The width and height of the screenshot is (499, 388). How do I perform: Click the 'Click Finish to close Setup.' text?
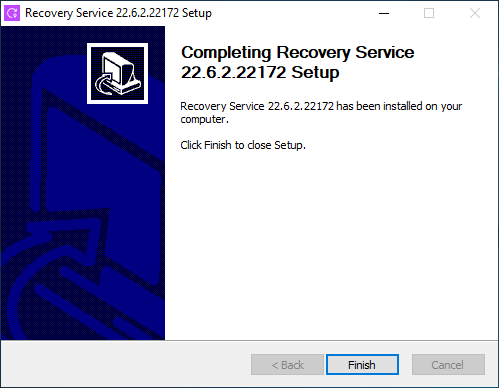point(243,145)
